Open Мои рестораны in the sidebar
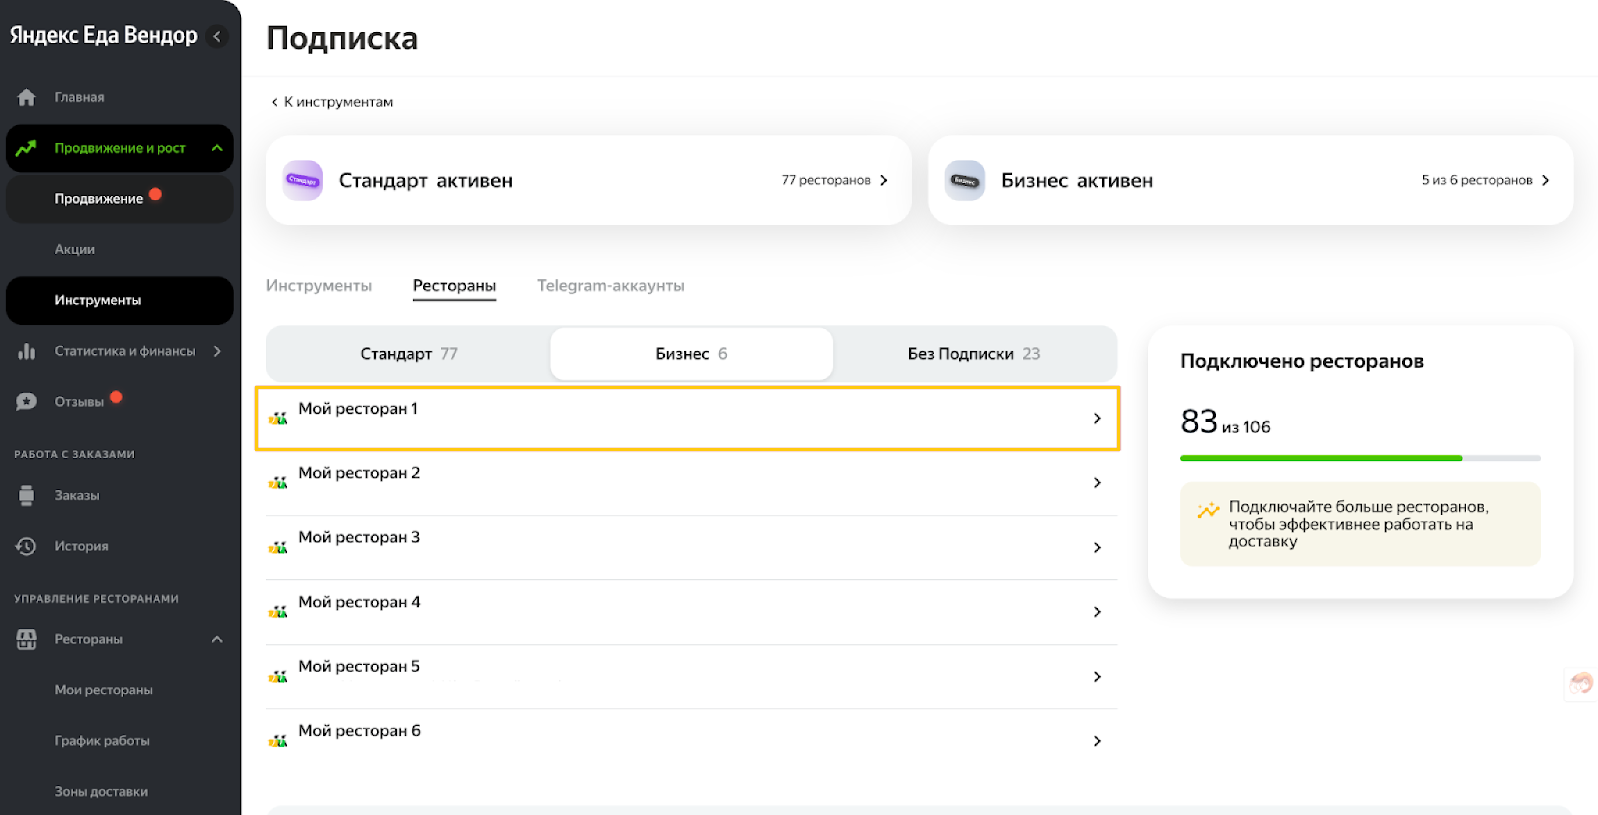 104,690
